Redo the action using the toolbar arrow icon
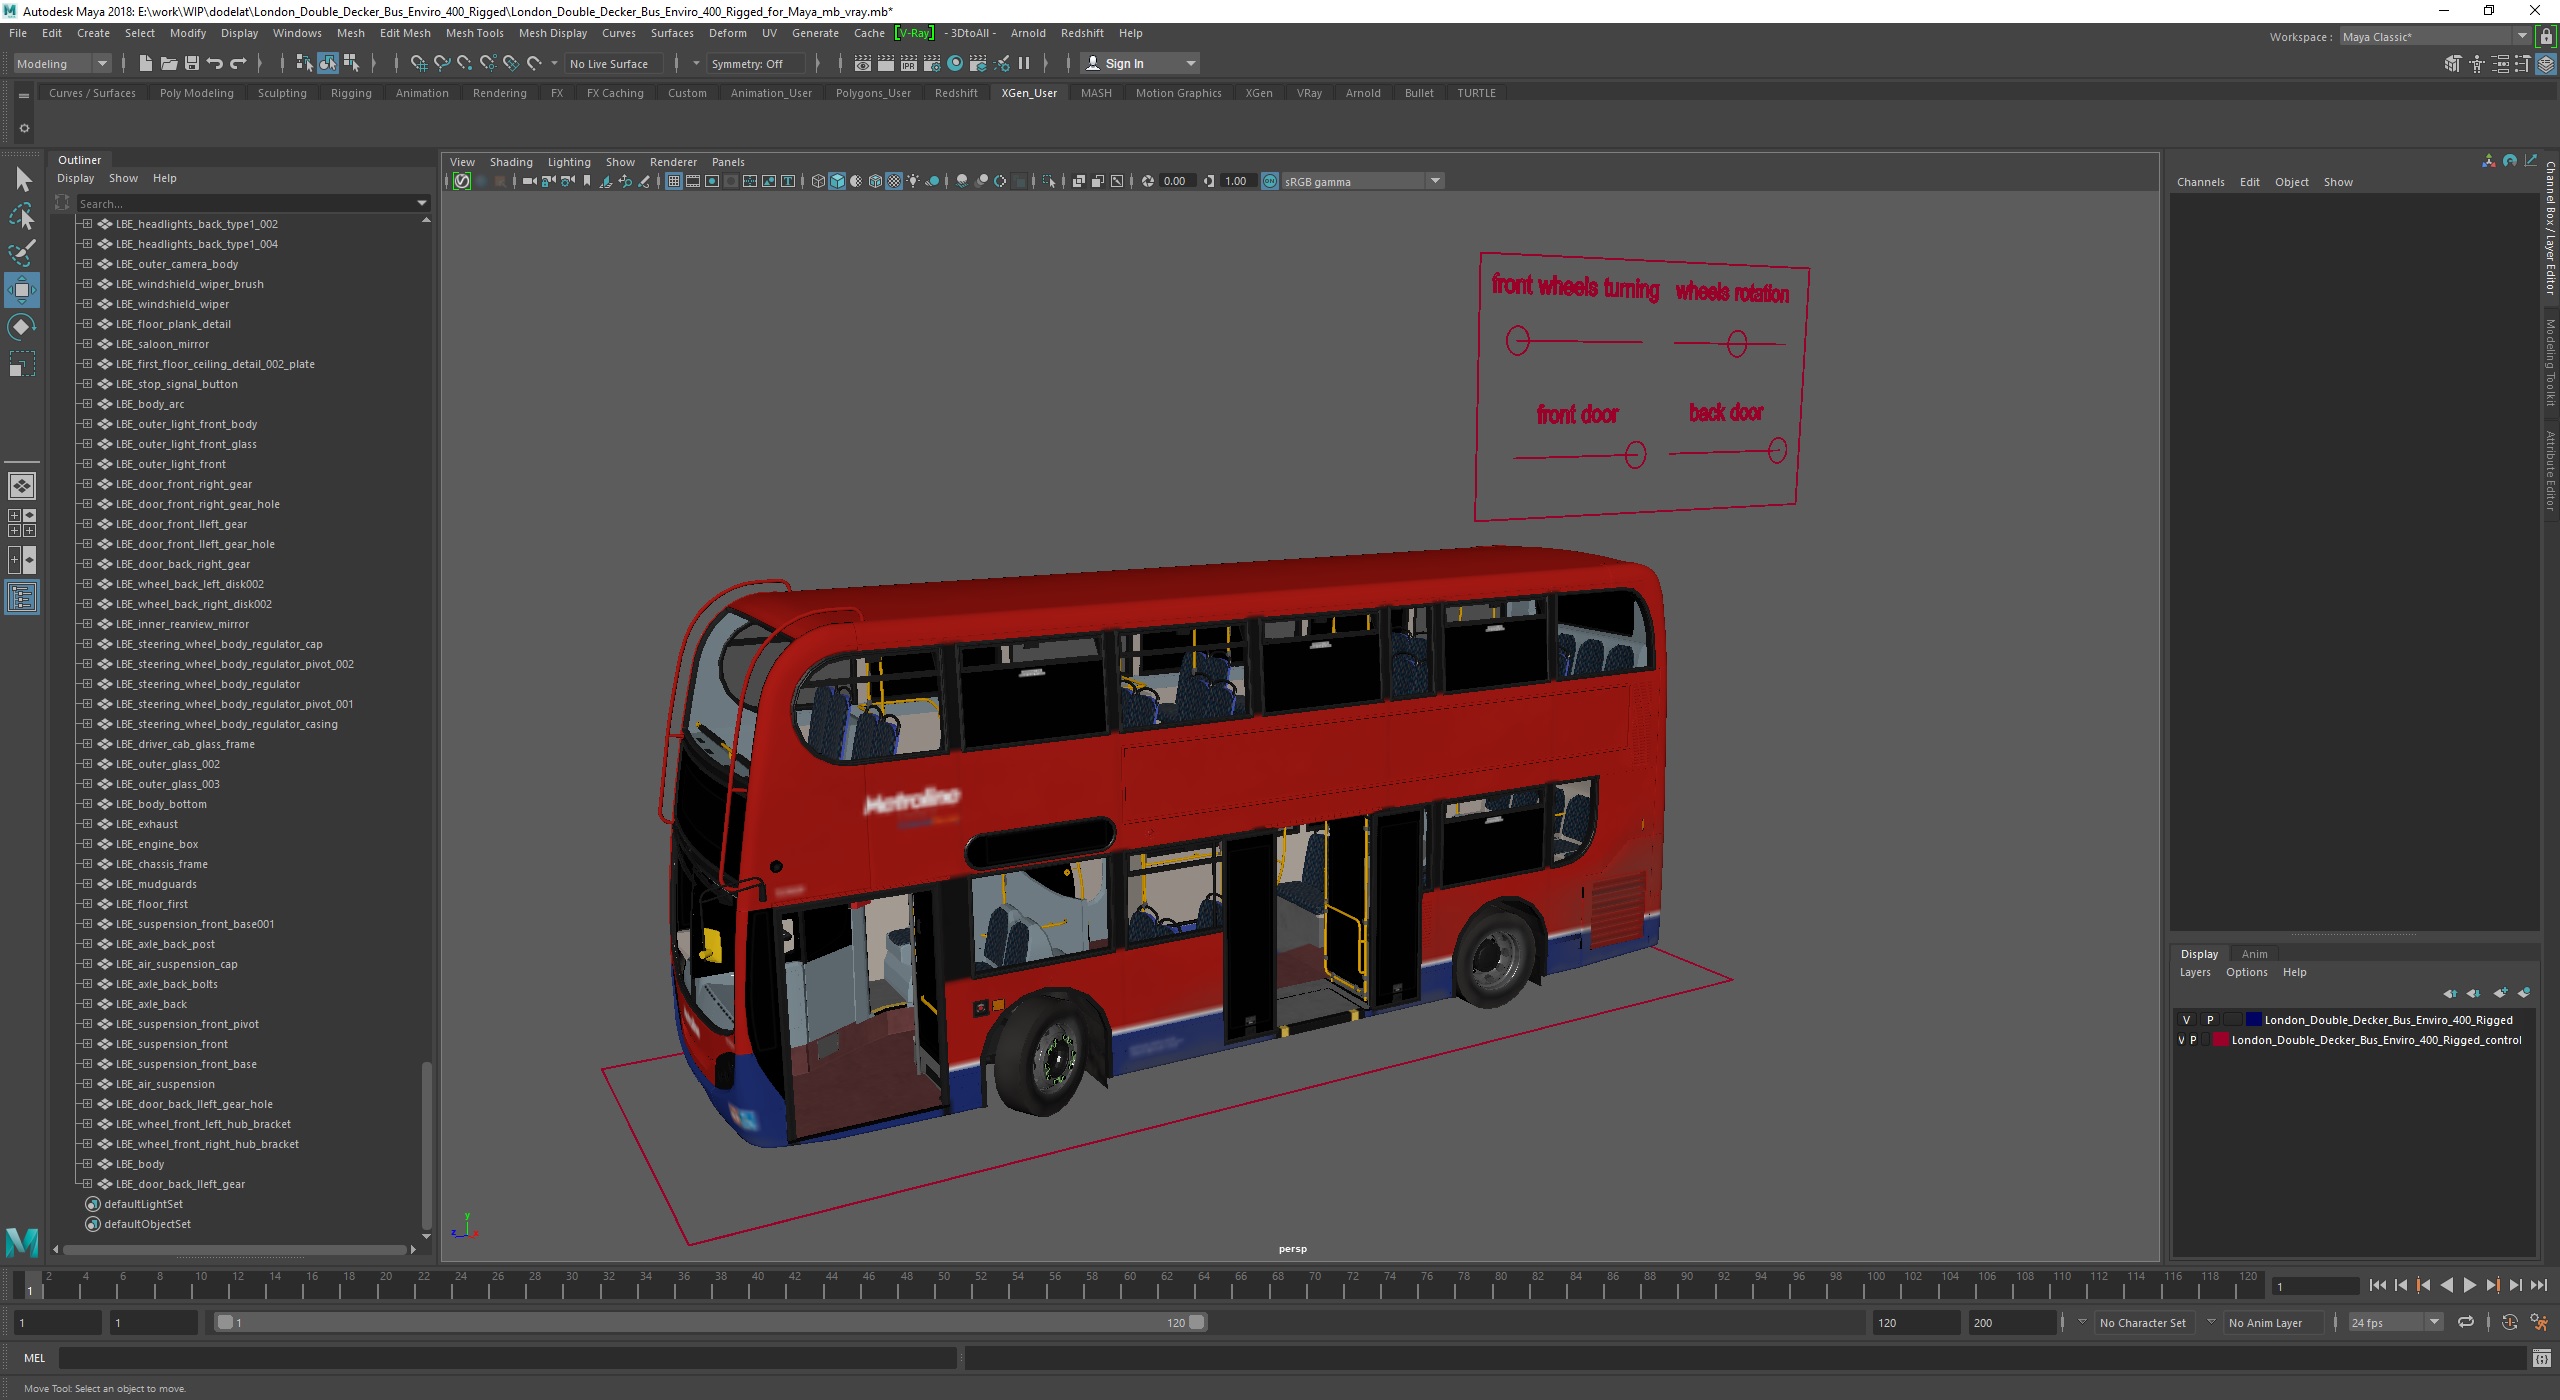The width and height of the screenshot is (2560, 1400). [x=238, y=63]
